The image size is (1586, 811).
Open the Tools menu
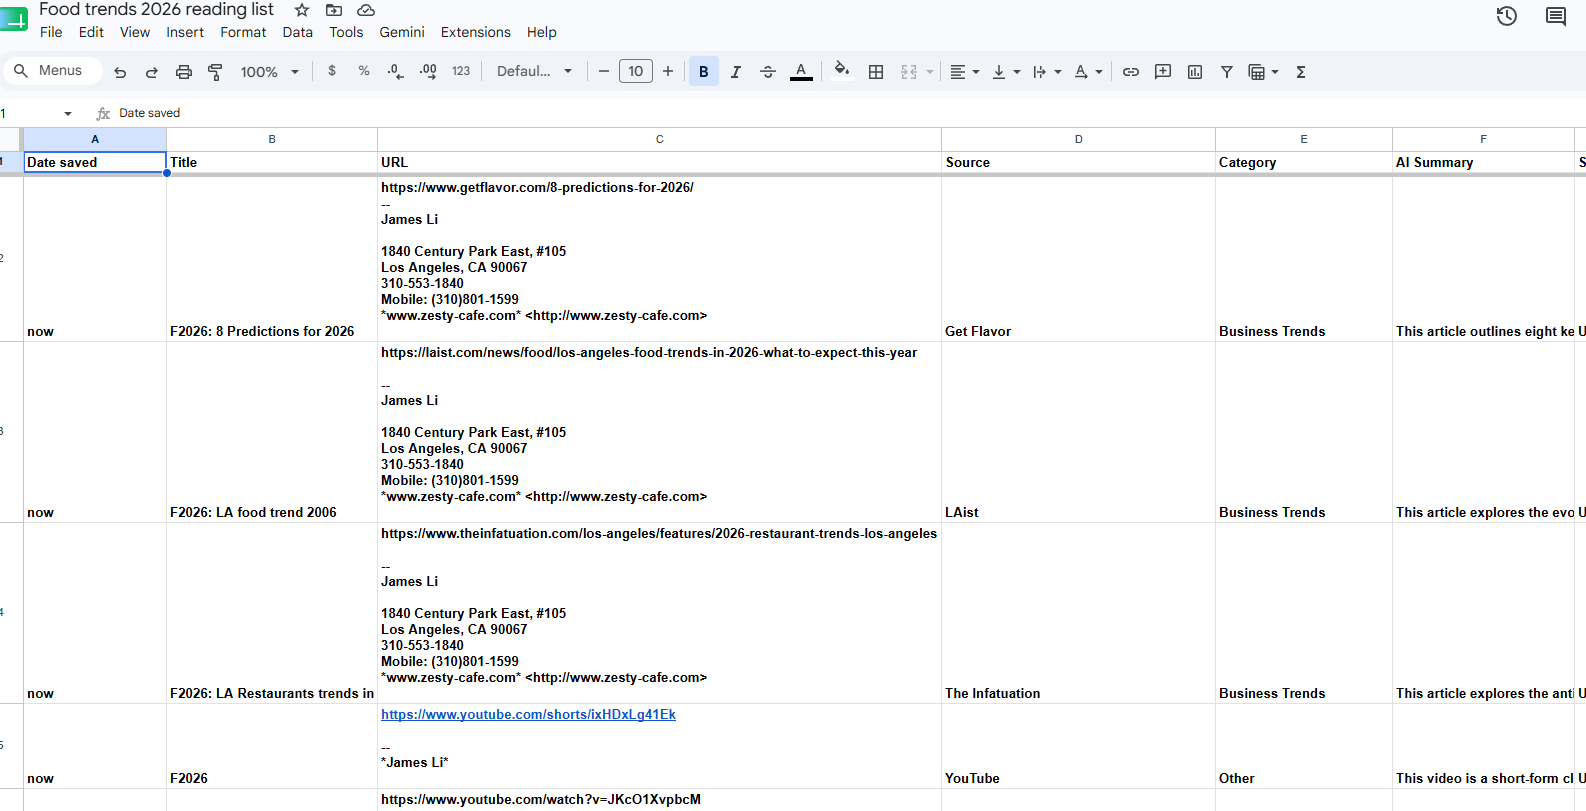[x=346, y=32]
